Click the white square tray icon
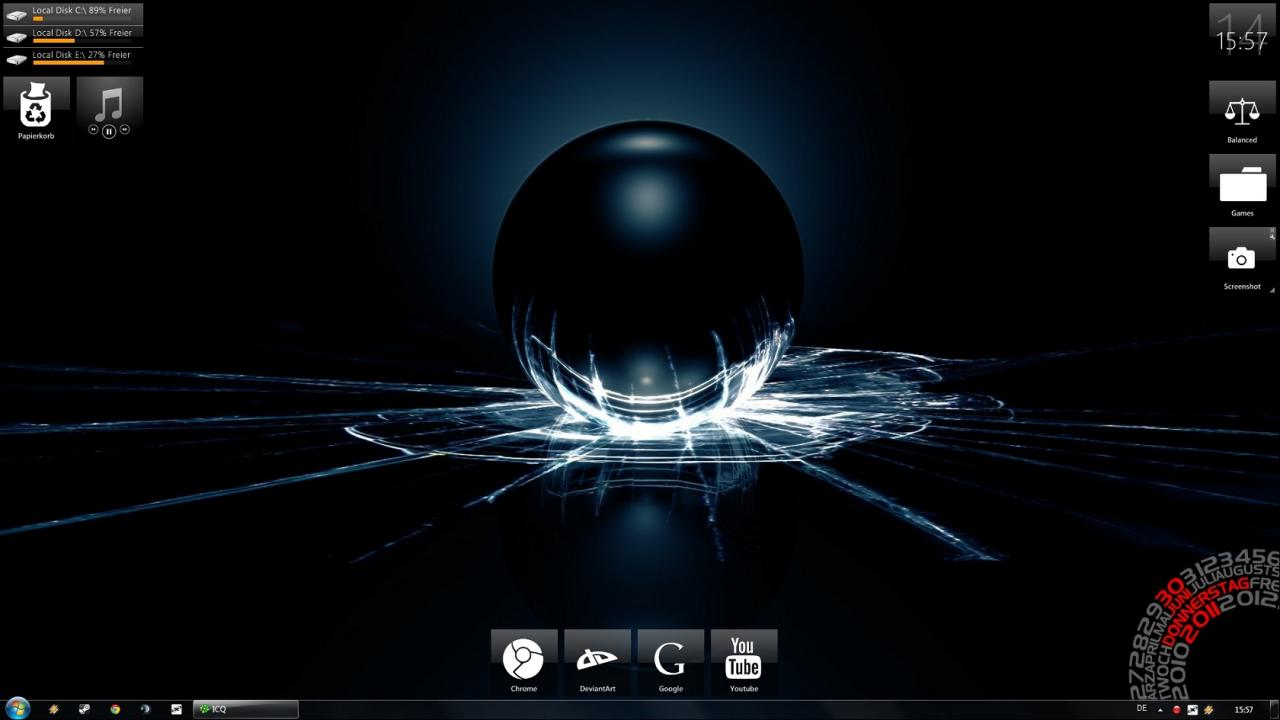 (x=1193, y=709)
